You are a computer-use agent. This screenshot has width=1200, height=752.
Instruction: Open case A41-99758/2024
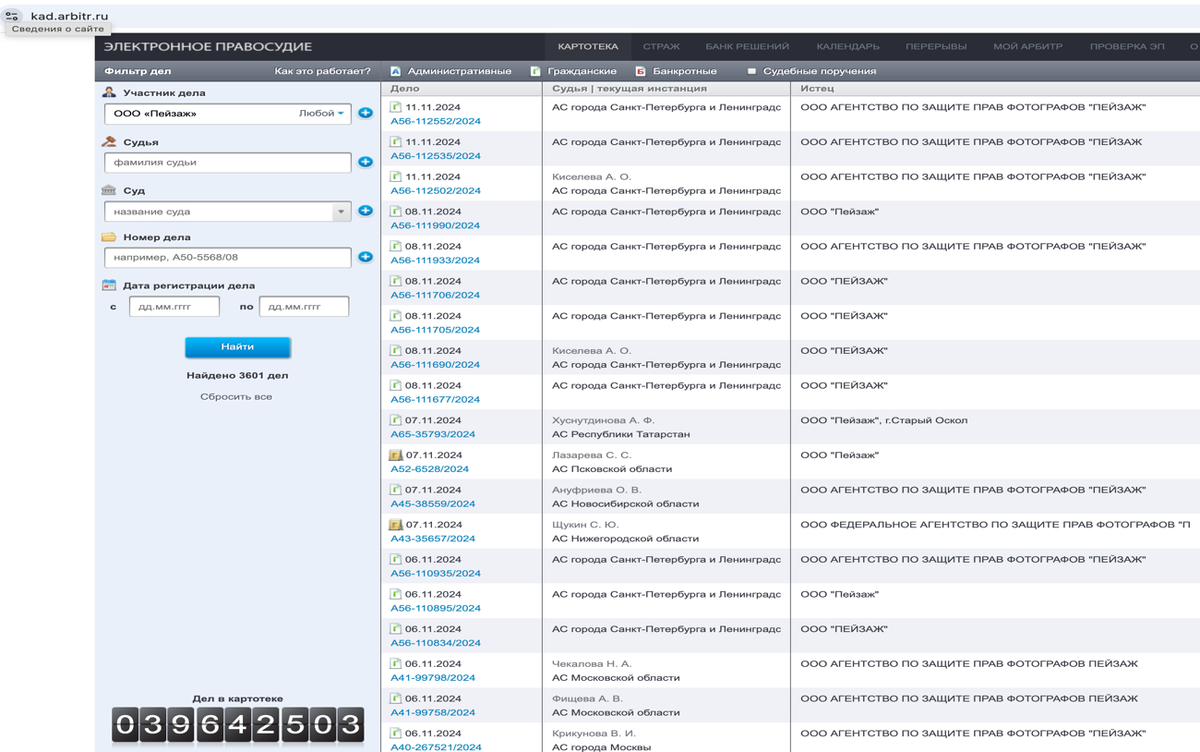pyautogui.click(x=432, y=712)
